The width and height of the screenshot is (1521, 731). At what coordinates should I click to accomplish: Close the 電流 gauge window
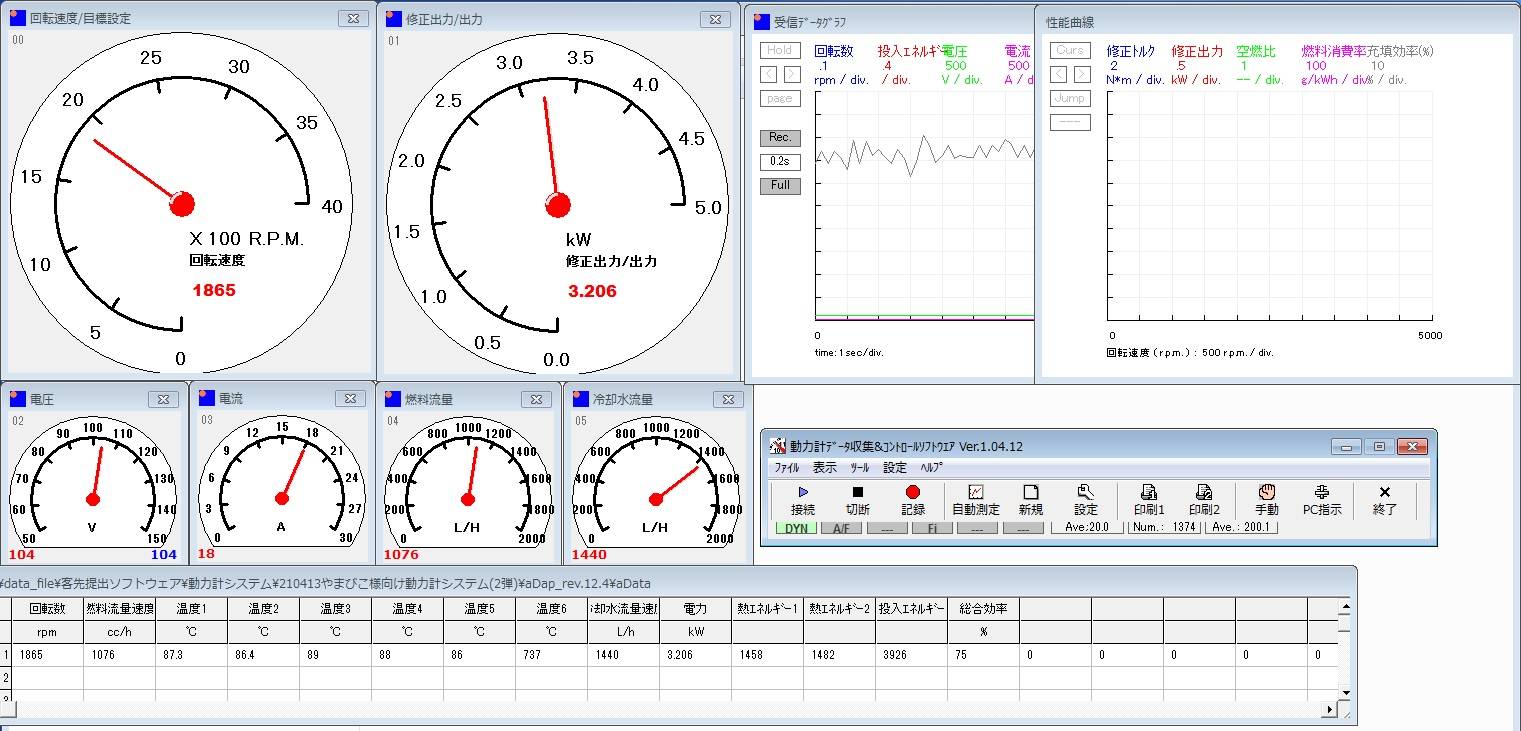[x=350, y=398]
